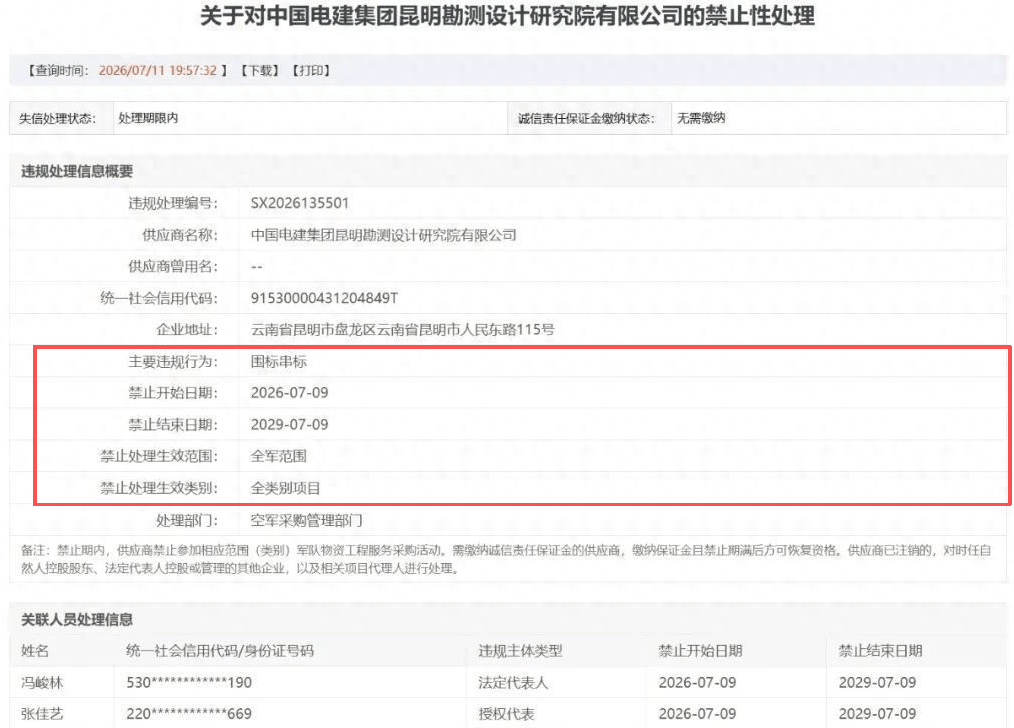Select former name value "--"
This screenshot has width=1014, height=728.
(257, 266)
